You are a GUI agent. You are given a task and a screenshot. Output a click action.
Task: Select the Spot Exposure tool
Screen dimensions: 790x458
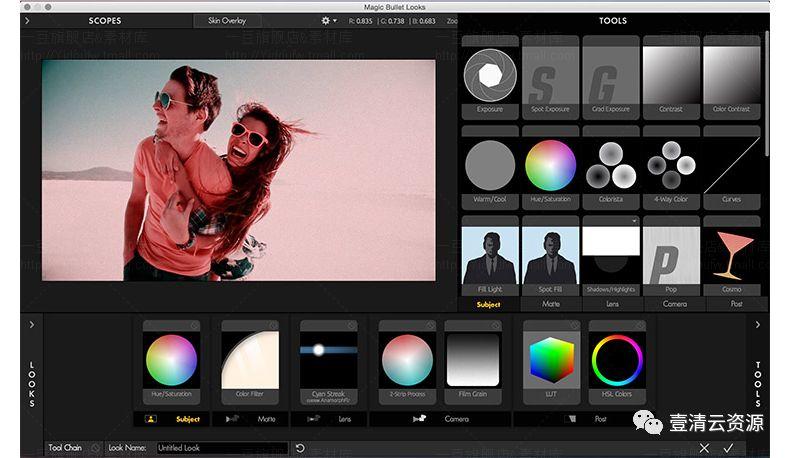(x=550, y=78)
